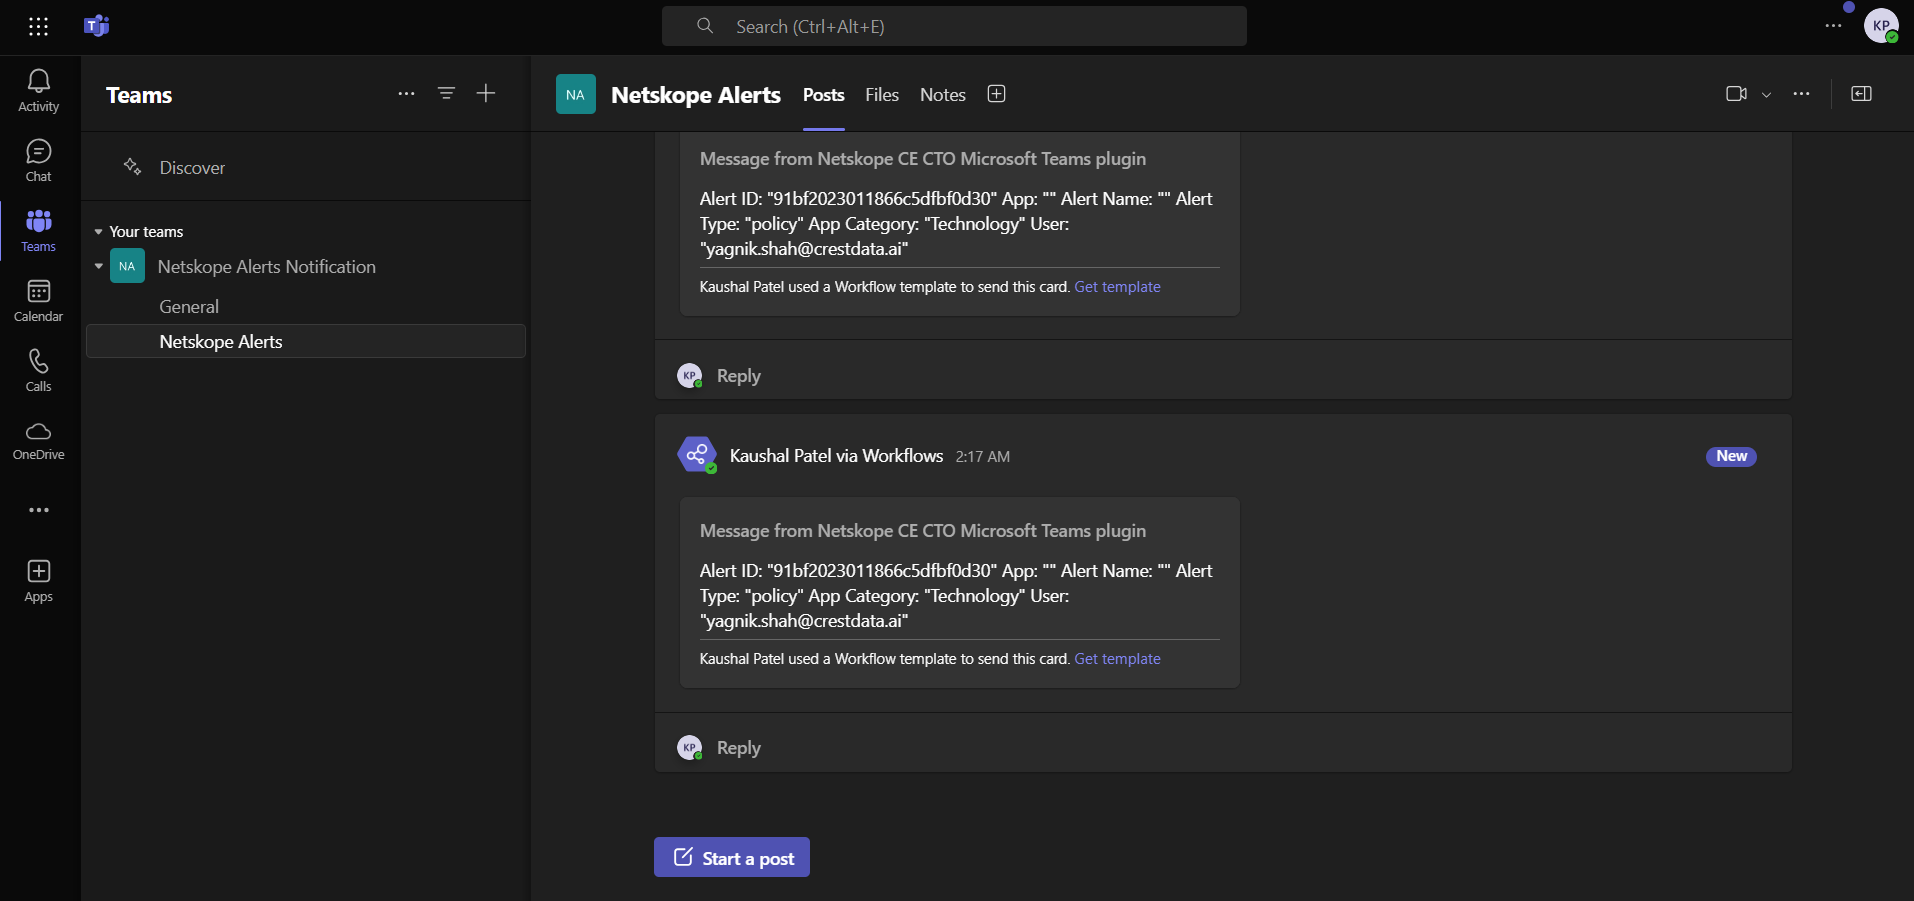Open KP profile avatar menu

coord(1881,26)
